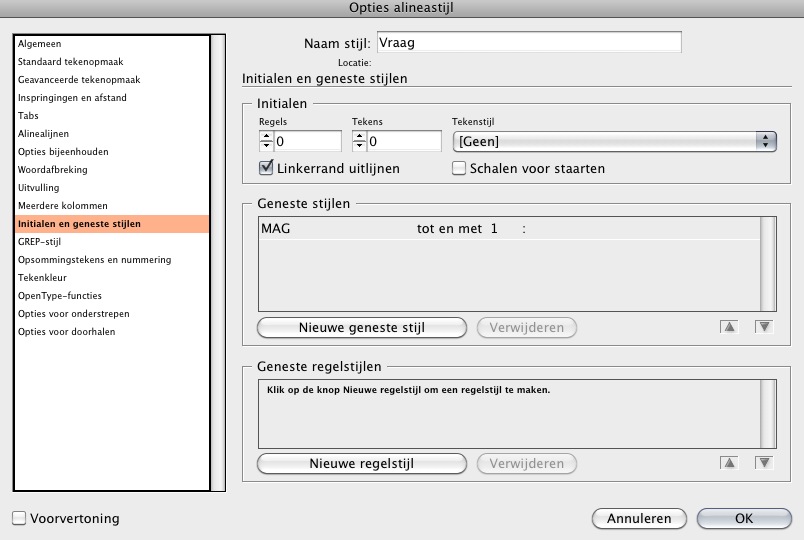Open GREP-stijl category

pos(112,242)
